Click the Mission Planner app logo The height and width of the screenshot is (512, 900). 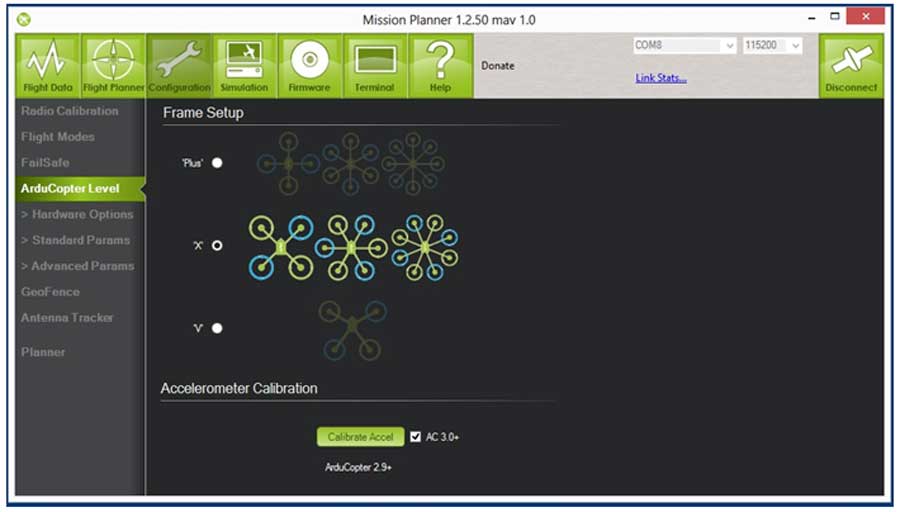pos(24,20)
